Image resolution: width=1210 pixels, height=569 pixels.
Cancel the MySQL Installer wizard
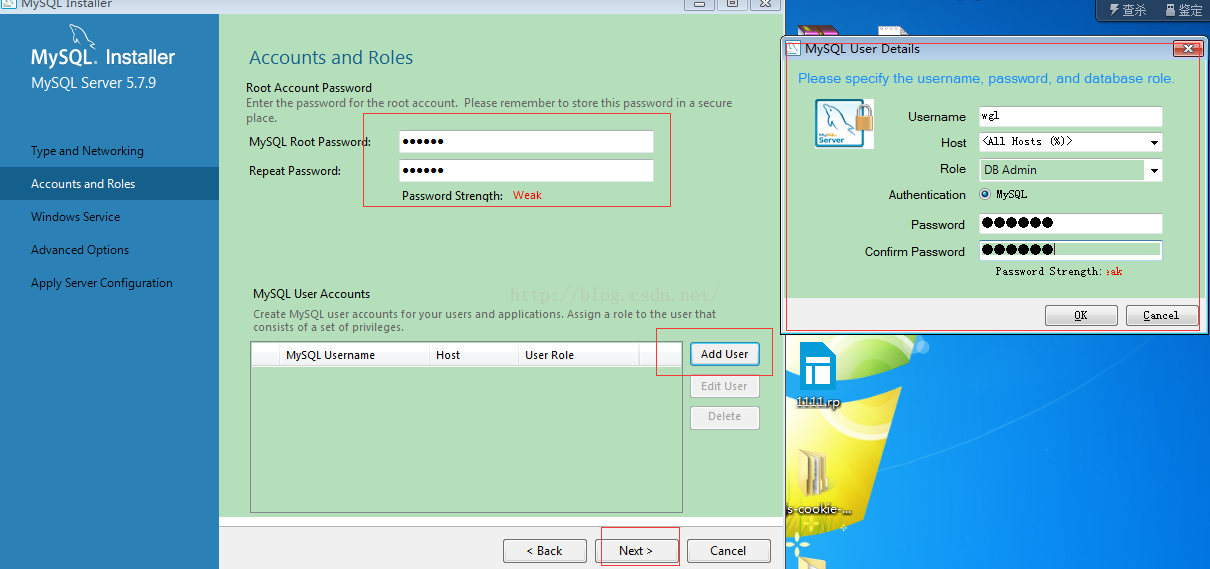[x=728, y=551]
